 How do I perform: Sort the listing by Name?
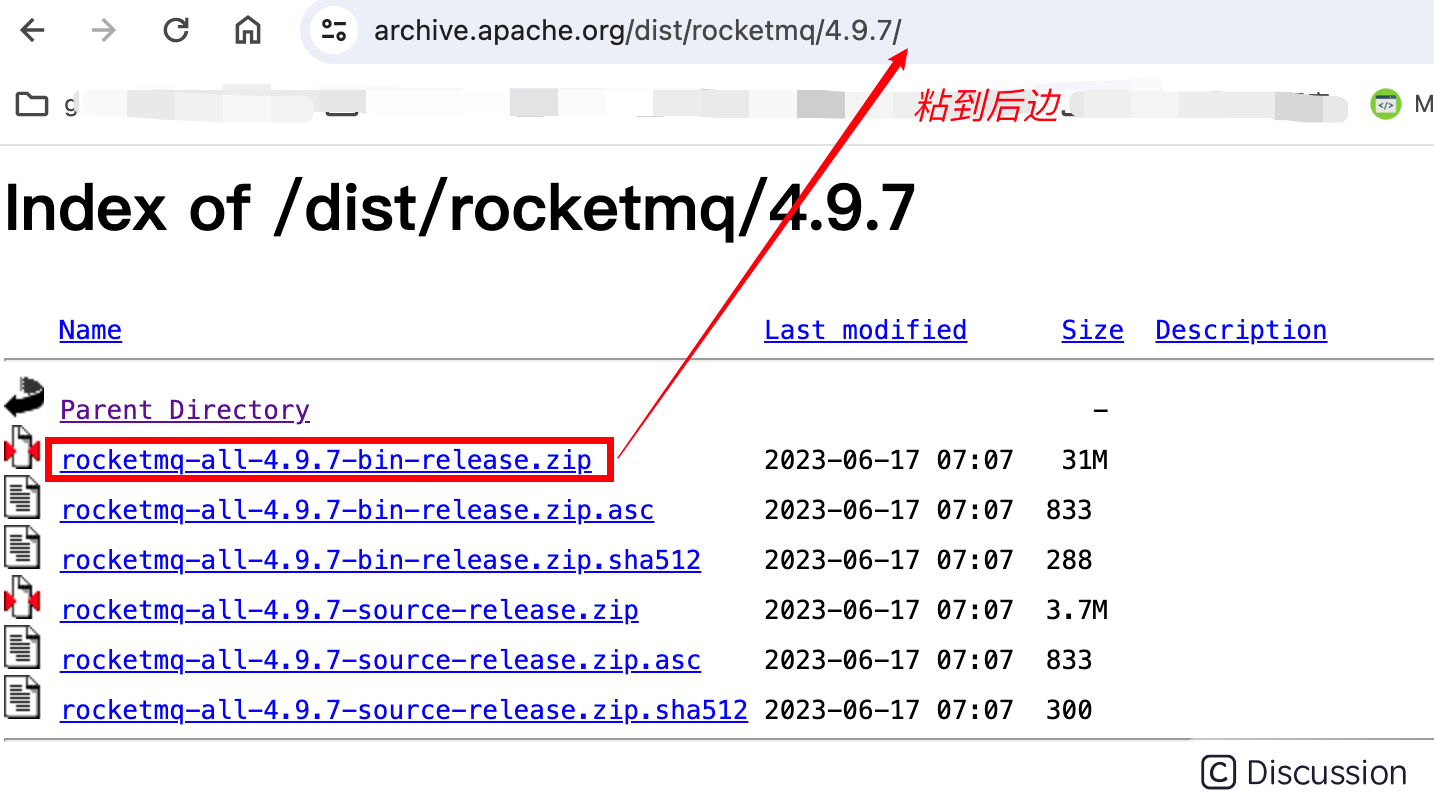coord(89,330)
